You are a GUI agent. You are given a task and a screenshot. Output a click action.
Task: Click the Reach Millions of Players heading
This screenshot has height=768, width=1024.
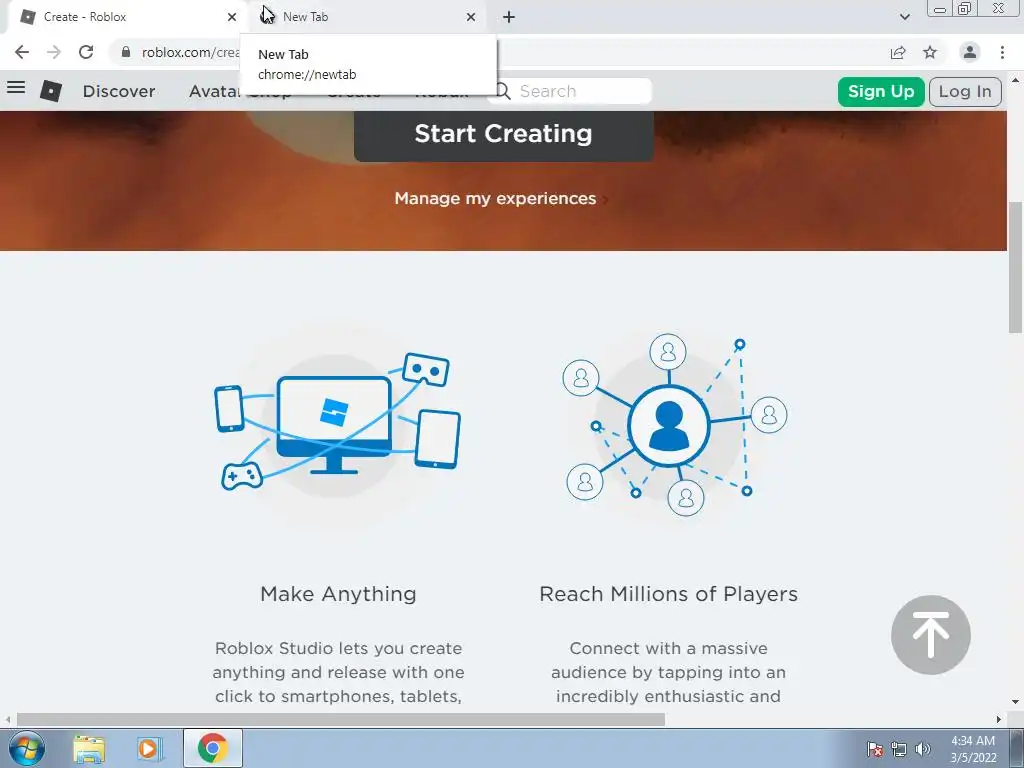(669, 594)
